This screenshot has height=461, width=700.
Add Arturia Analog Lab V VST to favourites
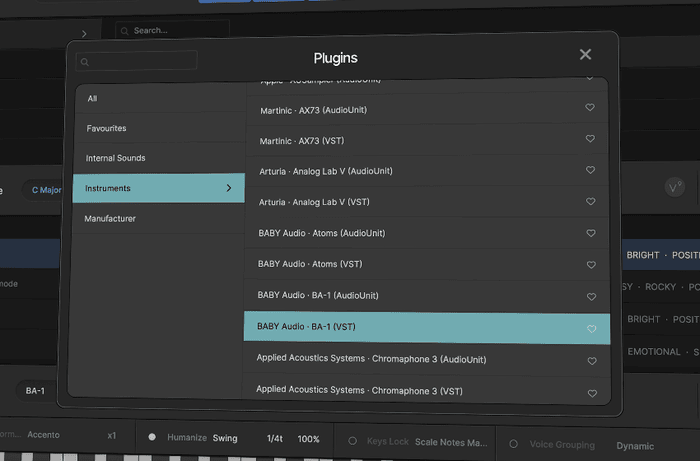(x=590, y=202)
